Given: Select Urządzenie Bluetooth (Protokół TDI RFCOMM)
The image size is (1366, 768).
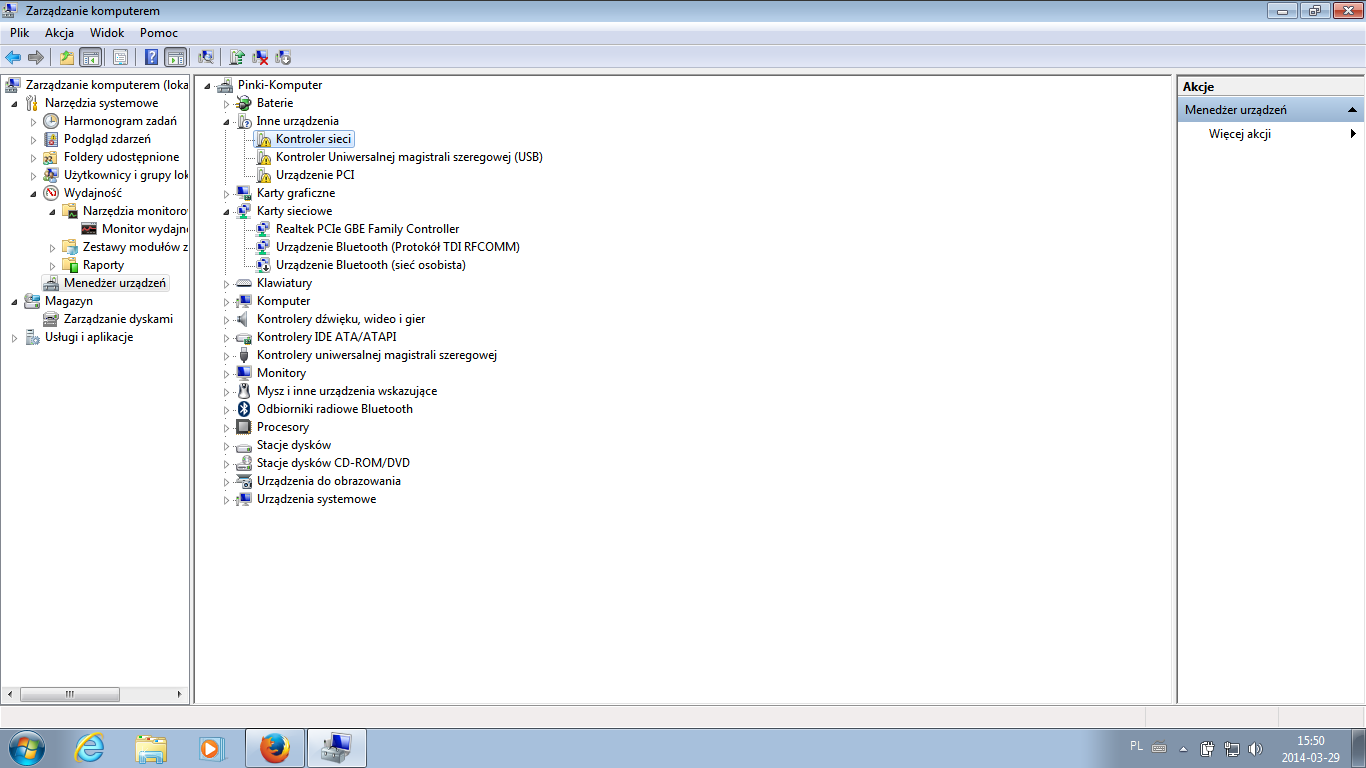Looking at the screenshot, I should (x=398, y=247).
